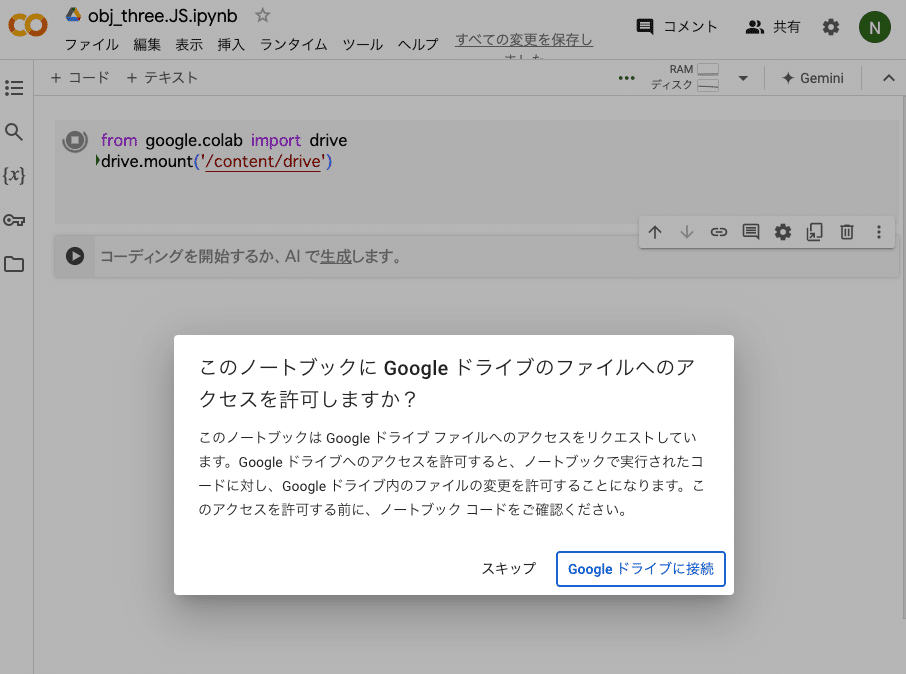Click the N account avatar
906x674 pixels.
point(875,27)
